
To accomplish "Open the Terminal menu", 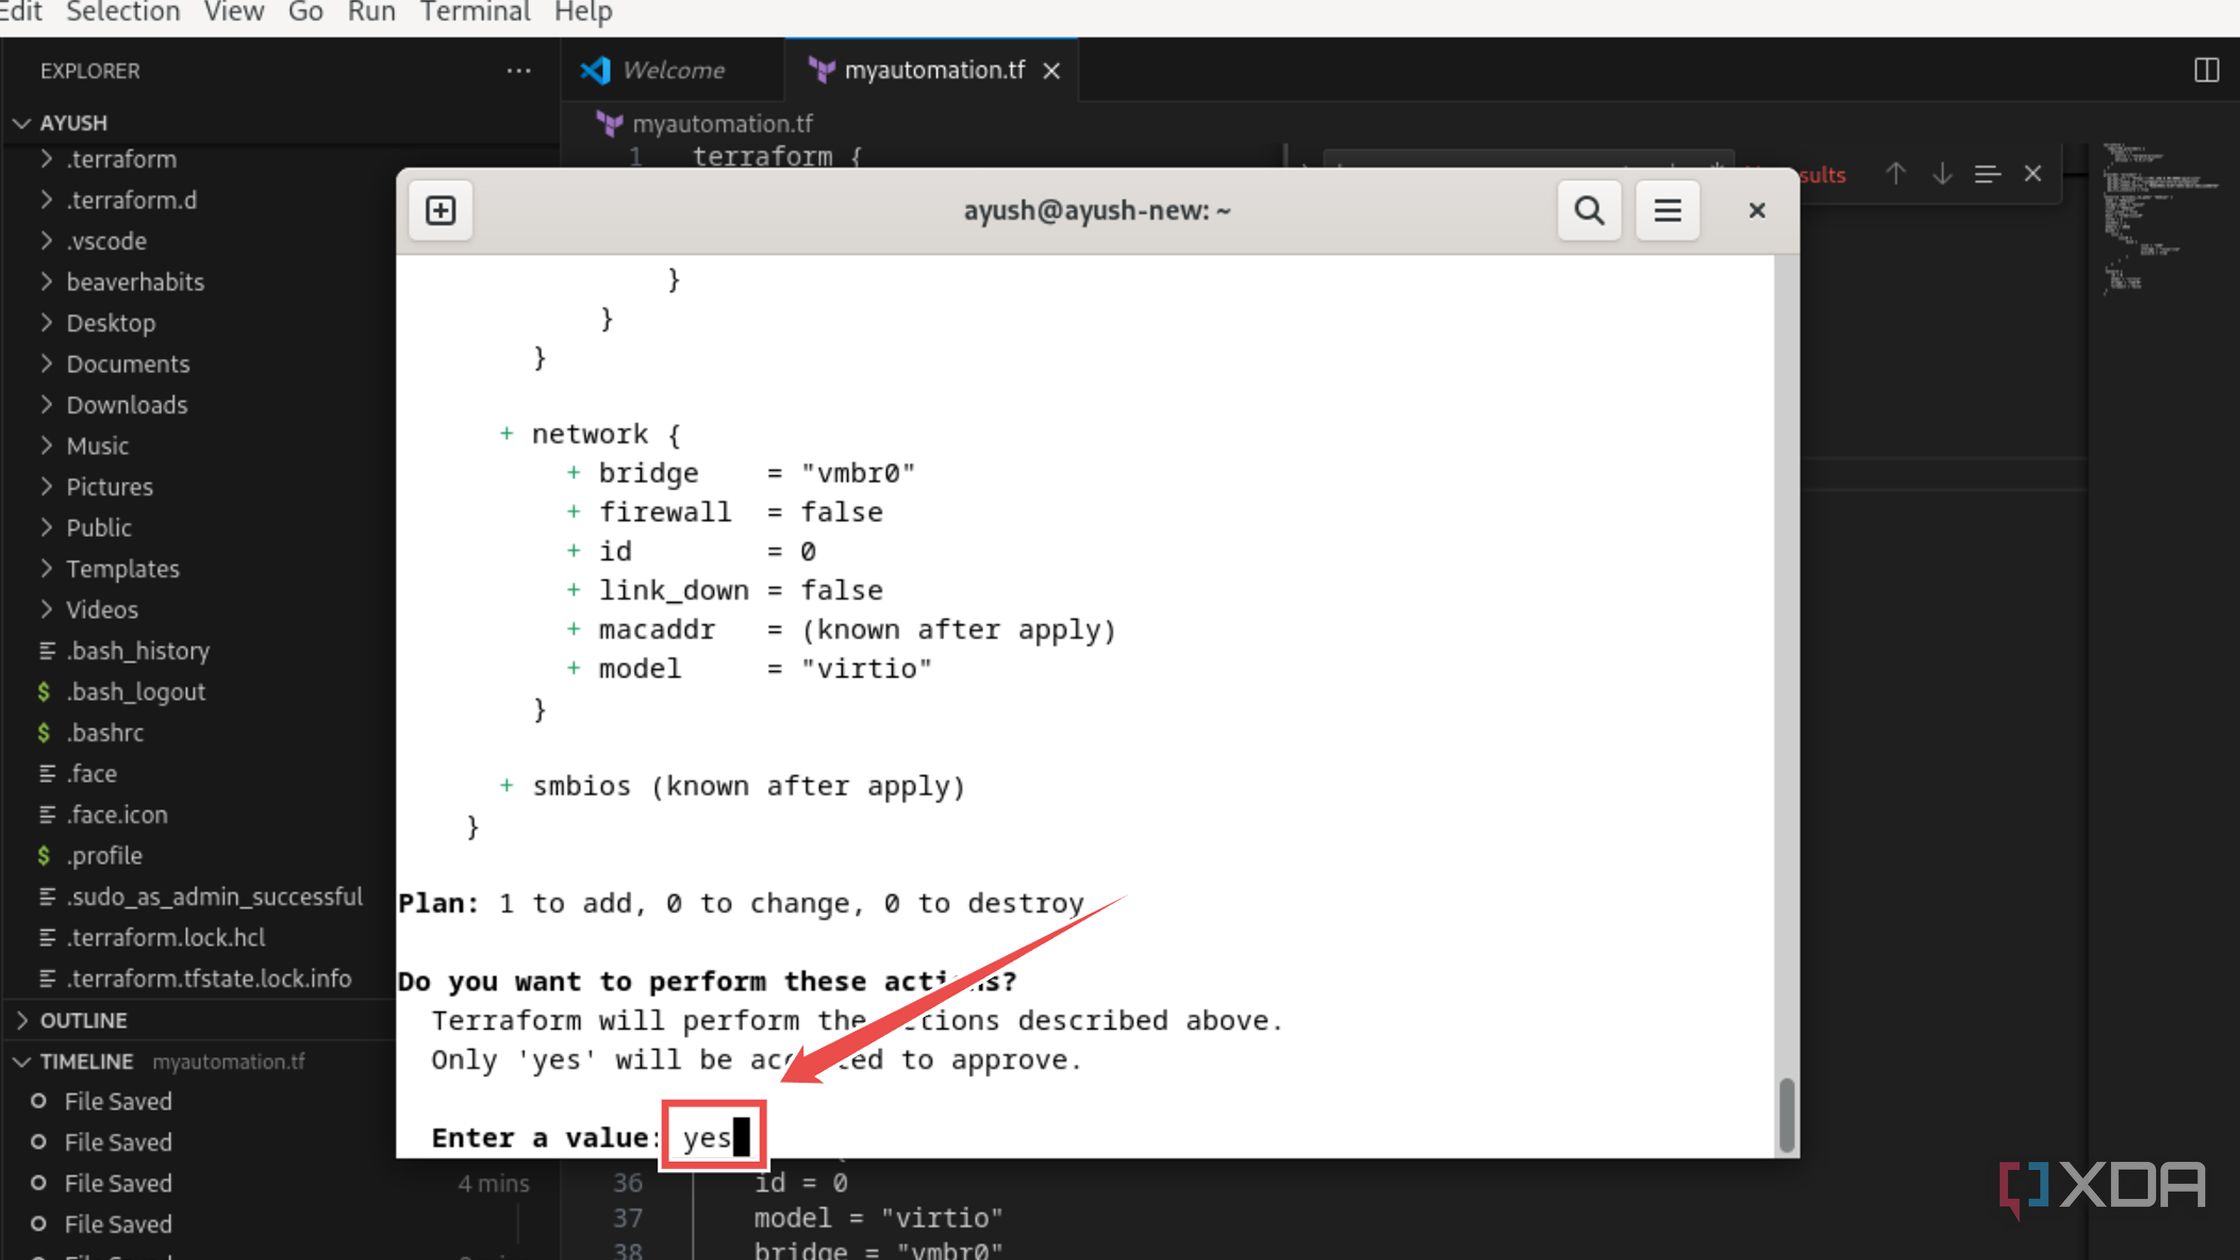I will (x=474, y=13).
